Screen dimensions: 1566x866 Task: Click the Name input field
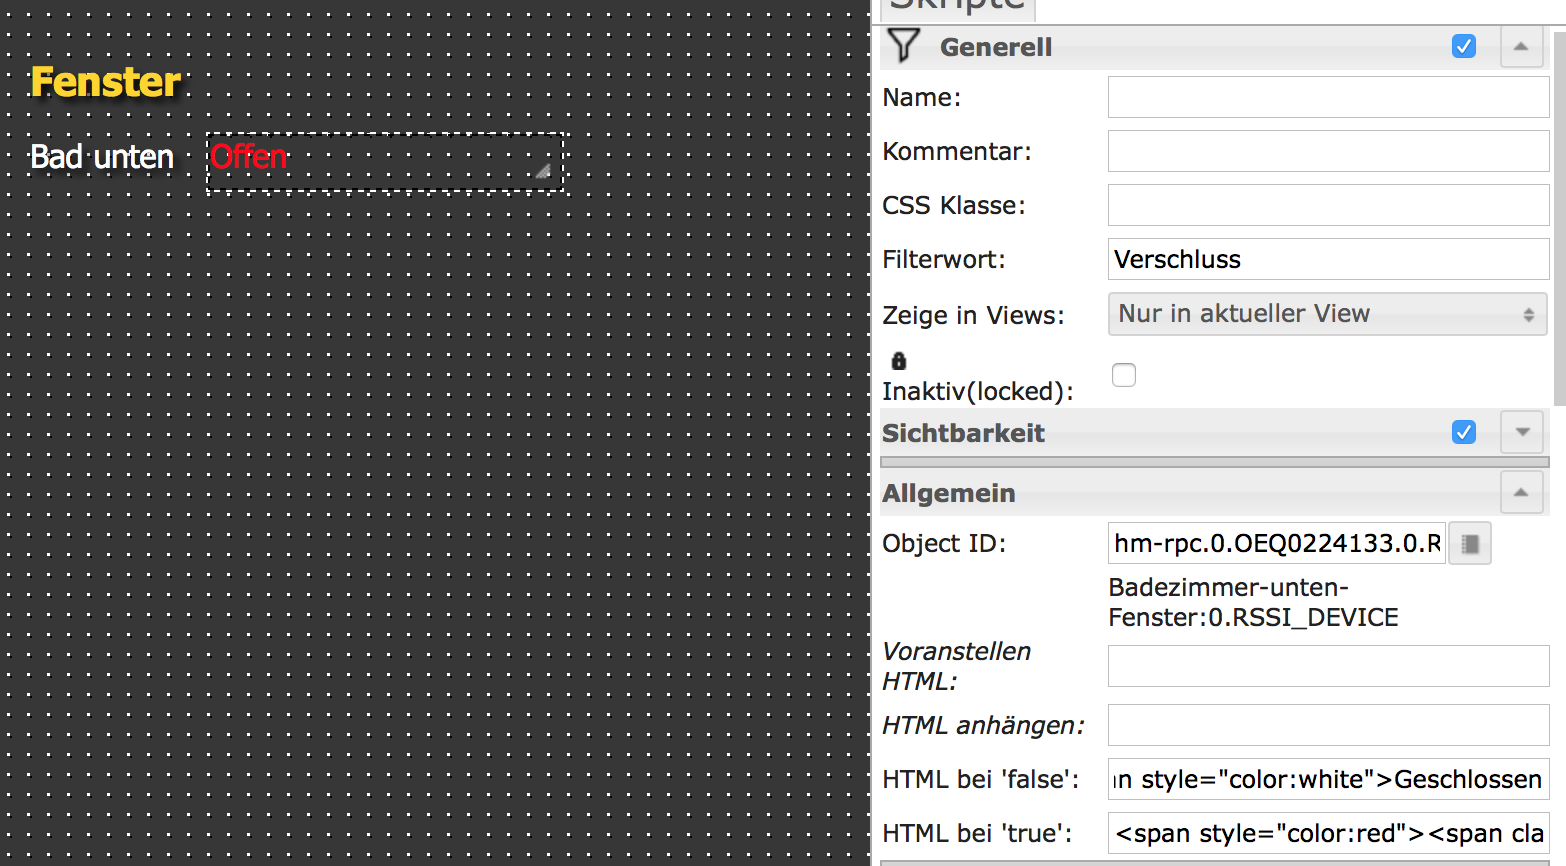point(1328,98)
